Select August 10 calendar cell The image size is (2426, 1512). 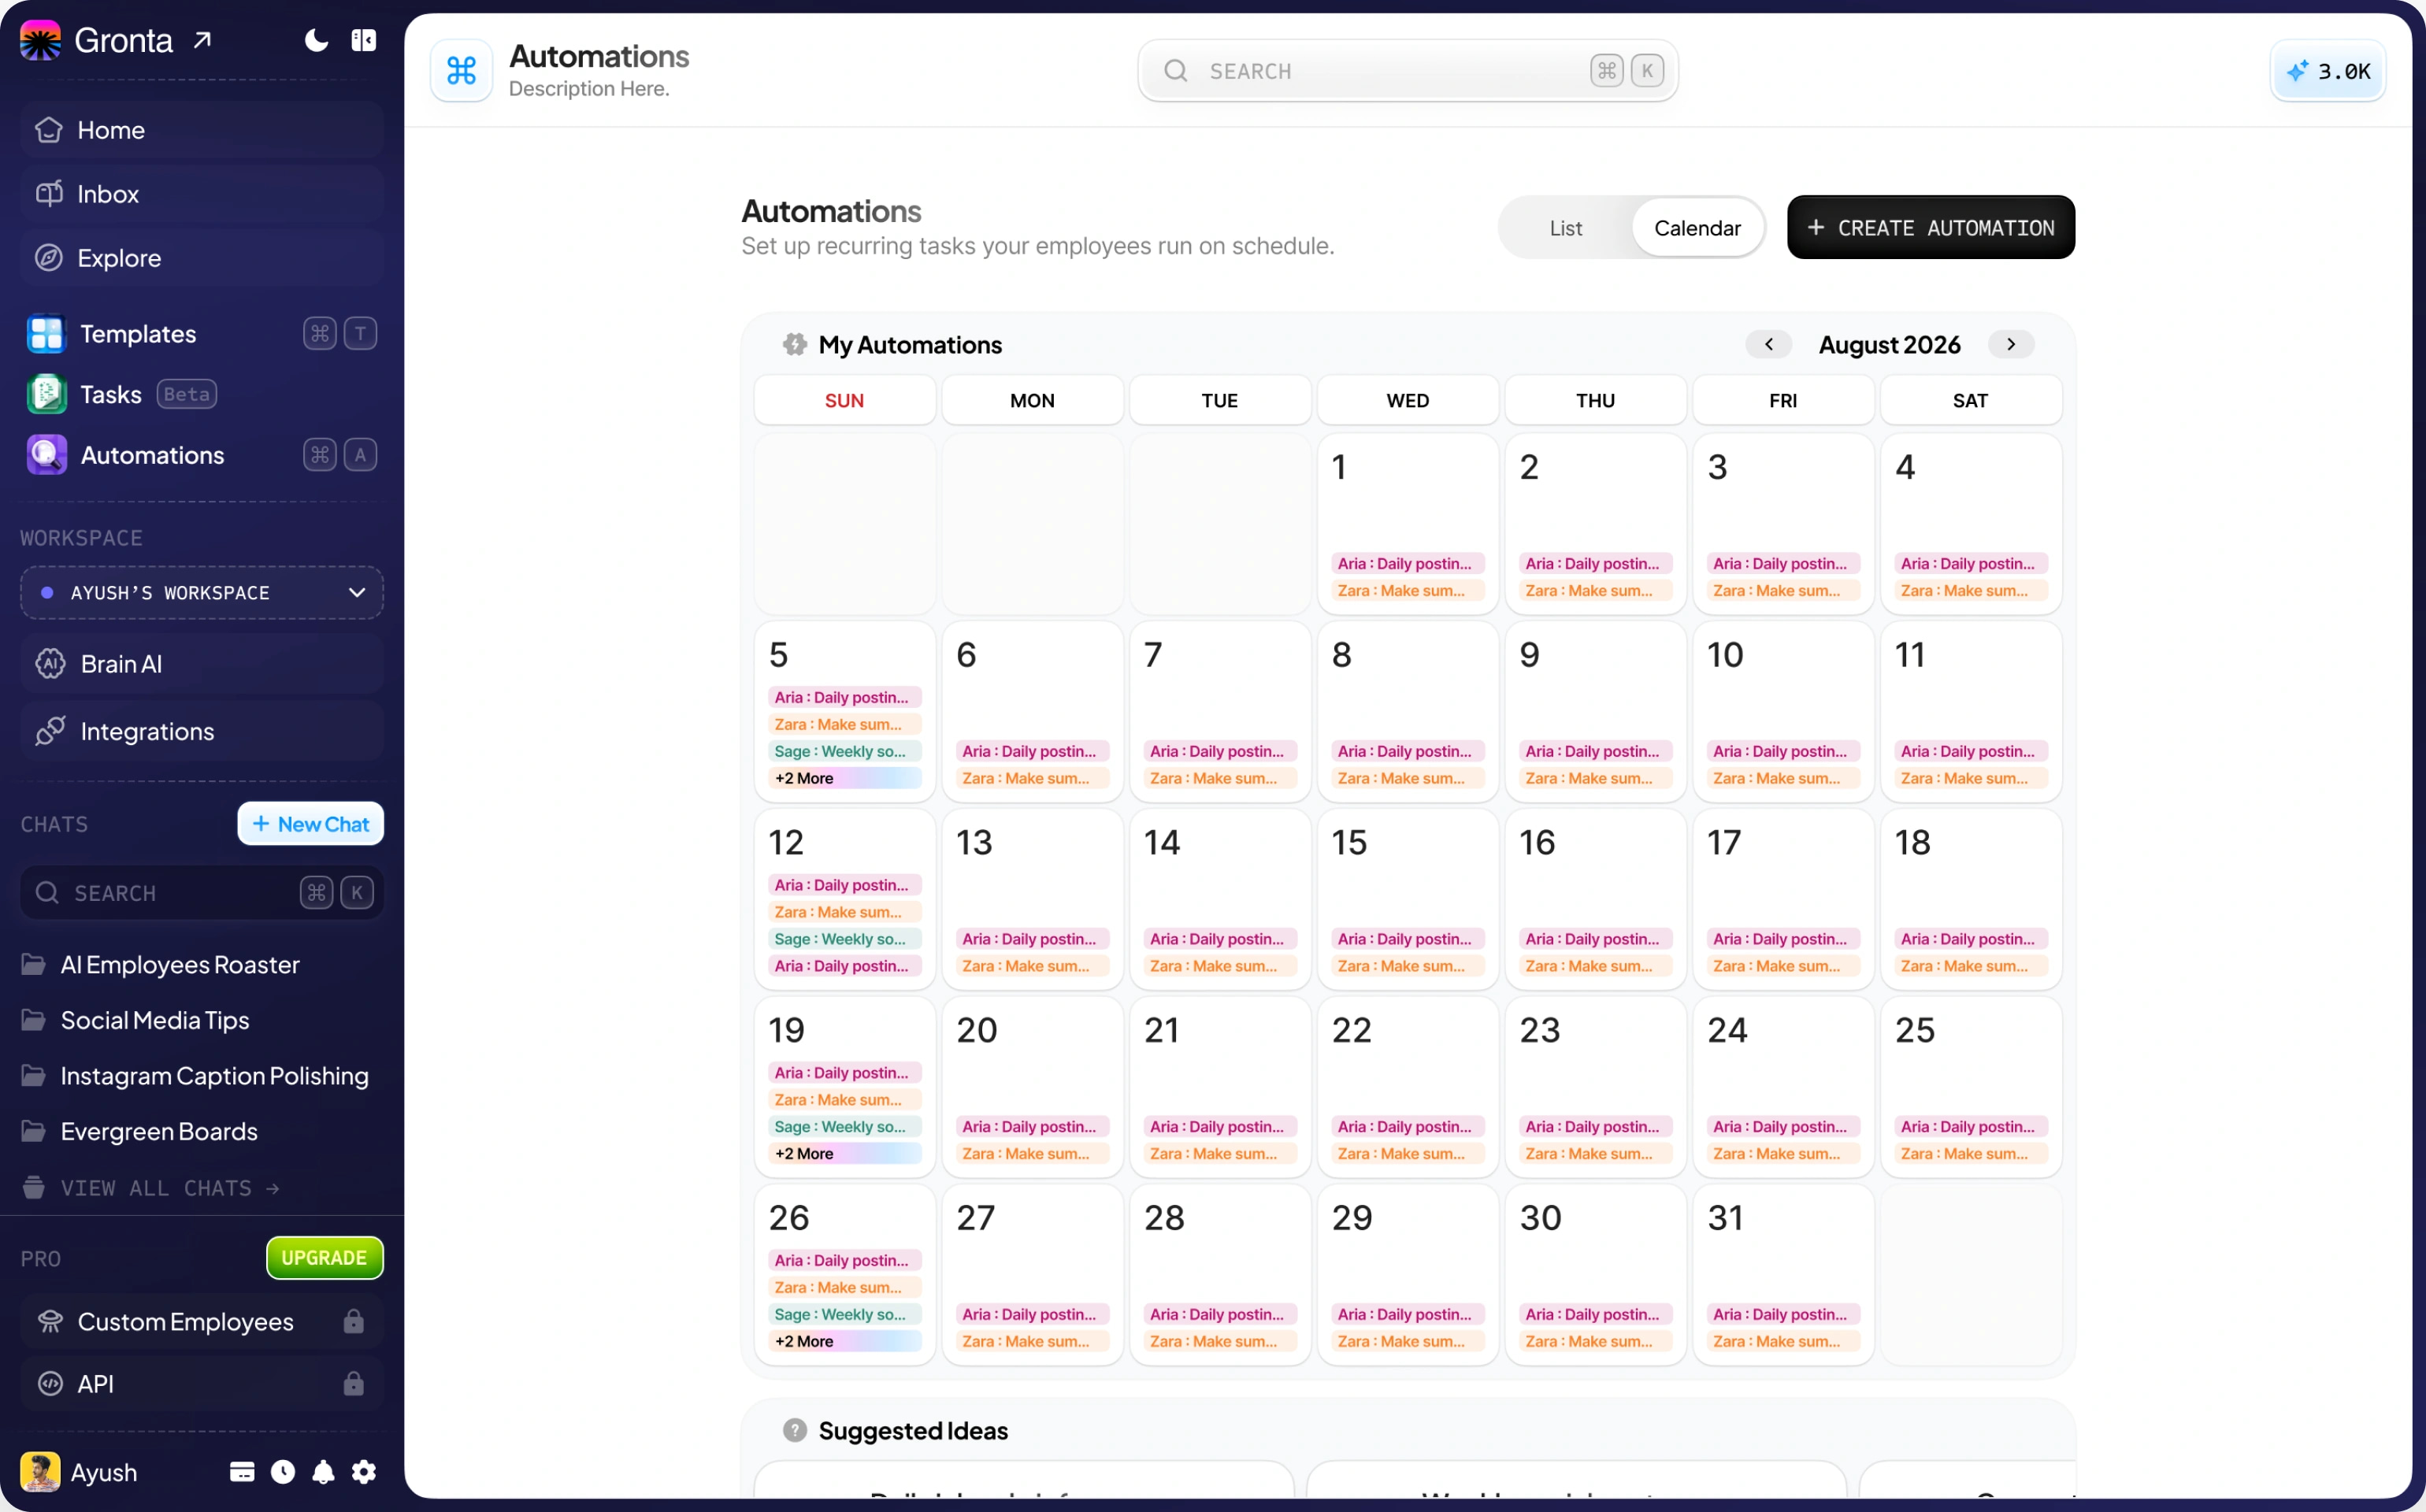tap(1783, 712)
